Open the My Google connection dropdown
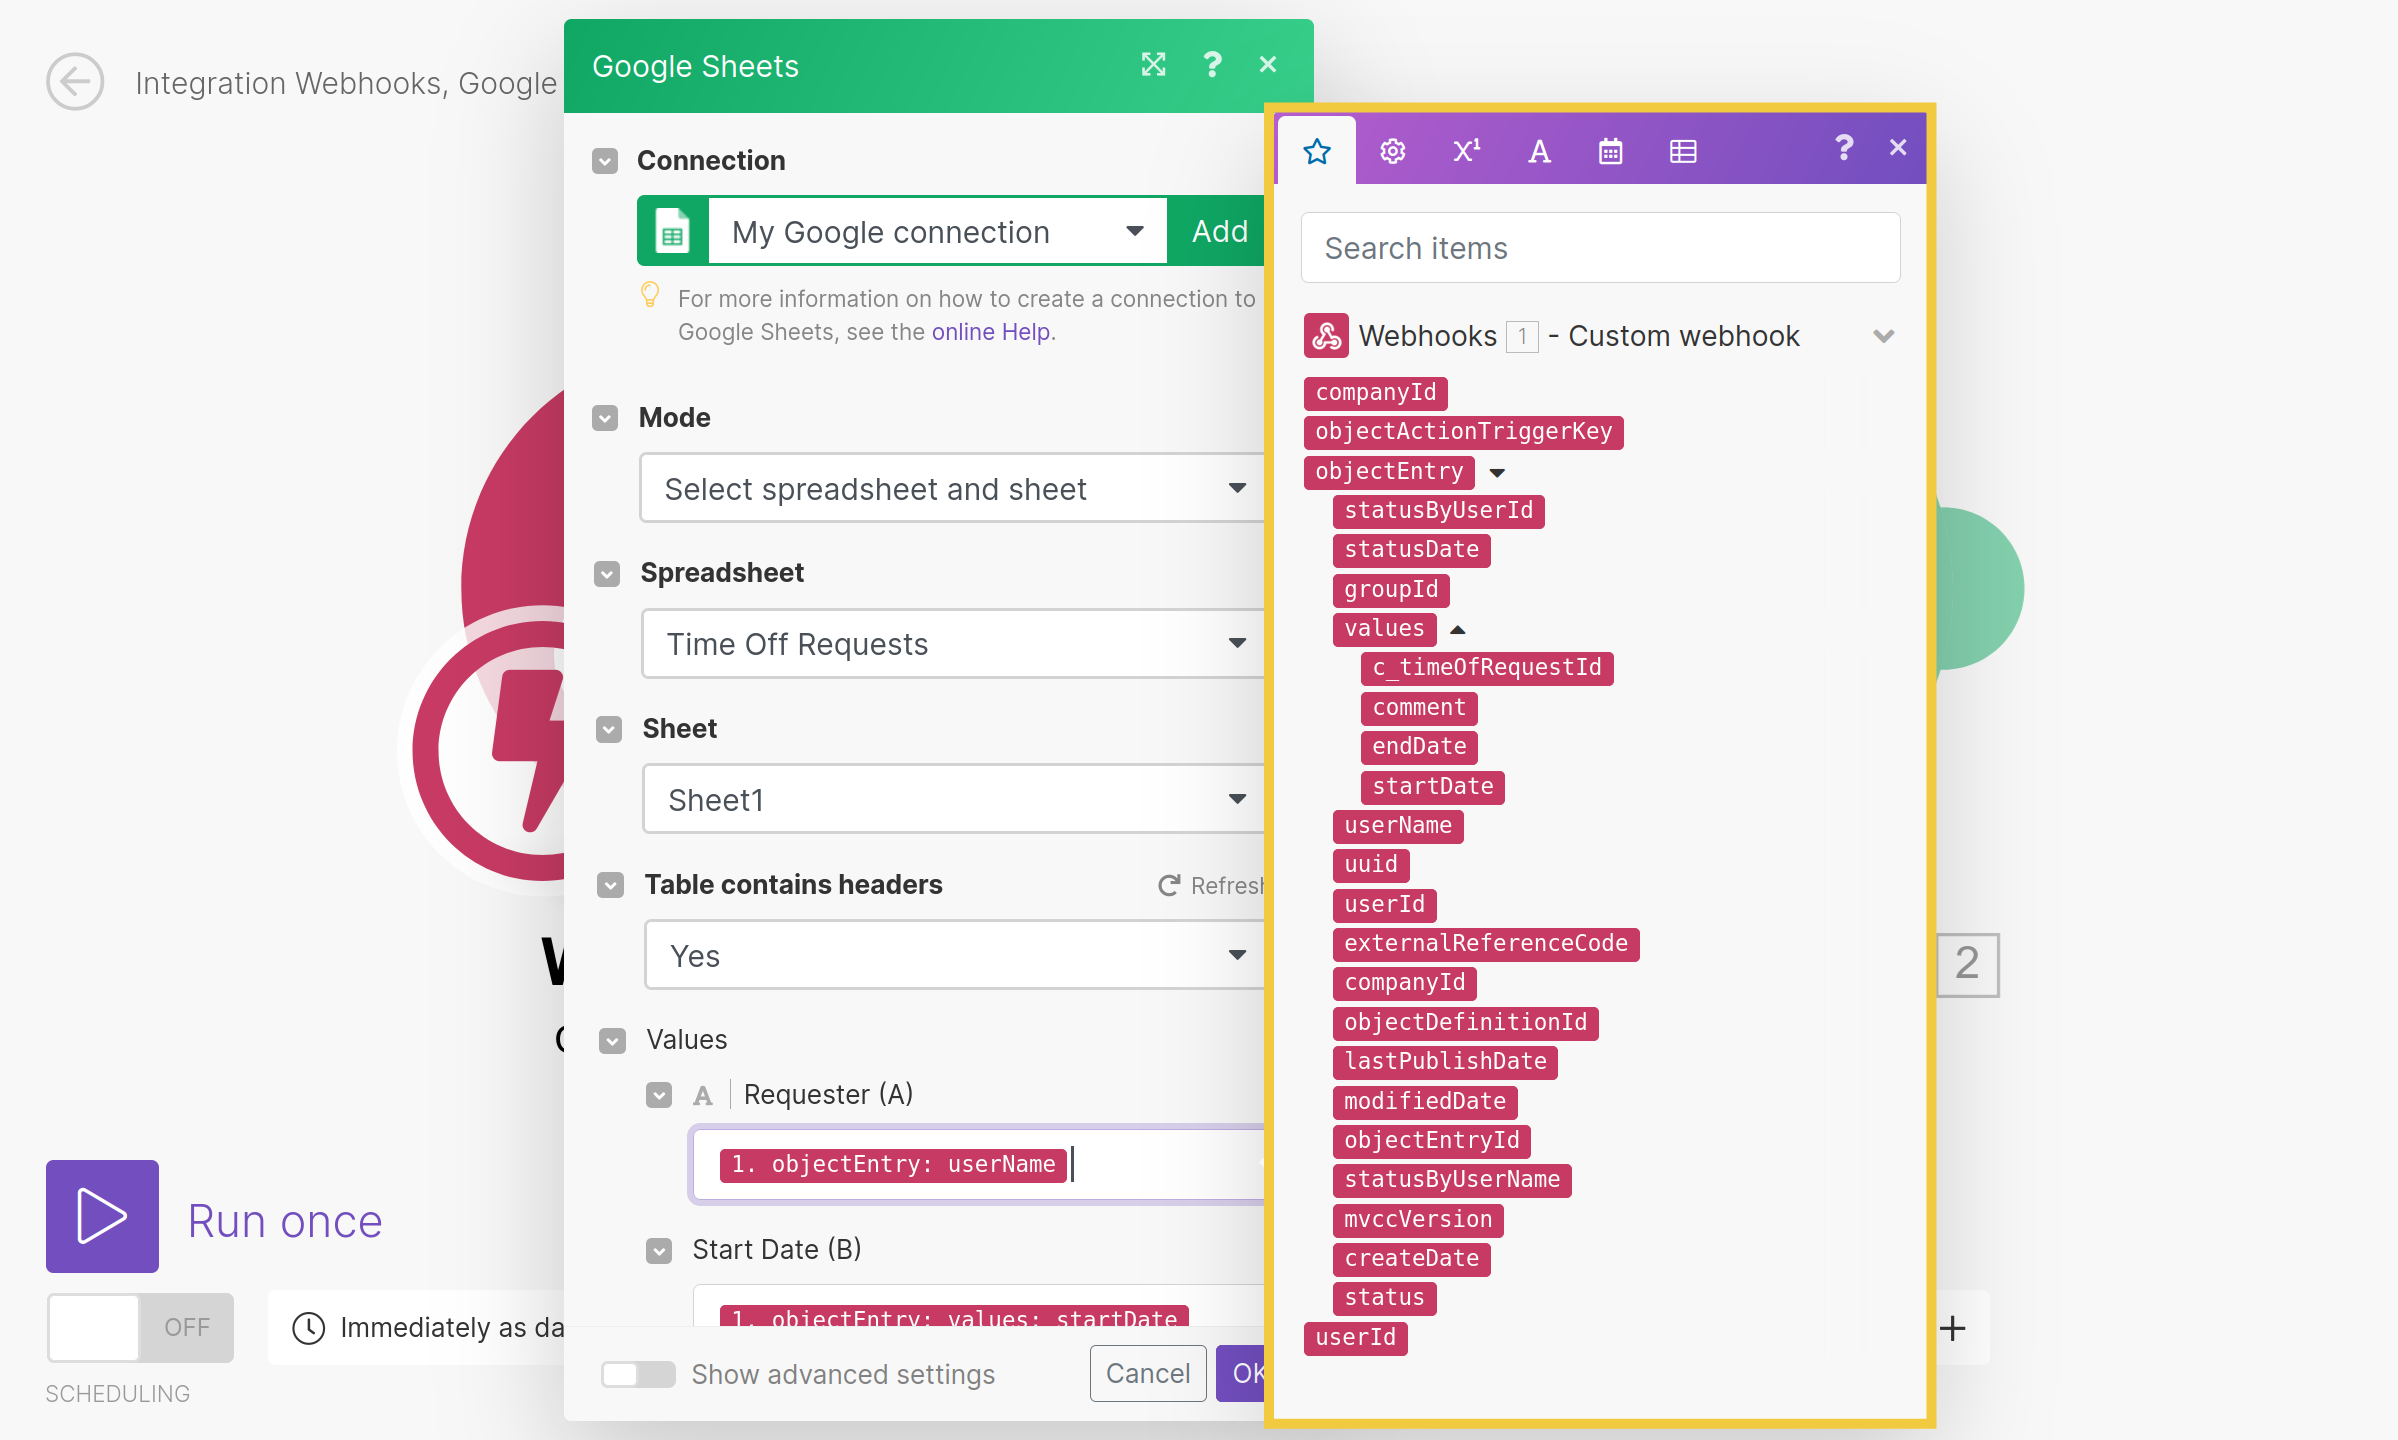2398x1440 pixels. click(x=937, y=232)
